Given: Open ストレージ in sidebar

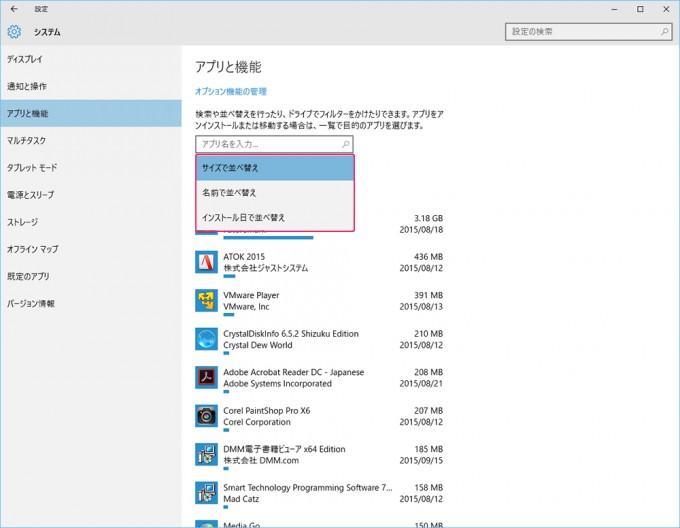Looking at the screenshot, I should coord(91,222).
